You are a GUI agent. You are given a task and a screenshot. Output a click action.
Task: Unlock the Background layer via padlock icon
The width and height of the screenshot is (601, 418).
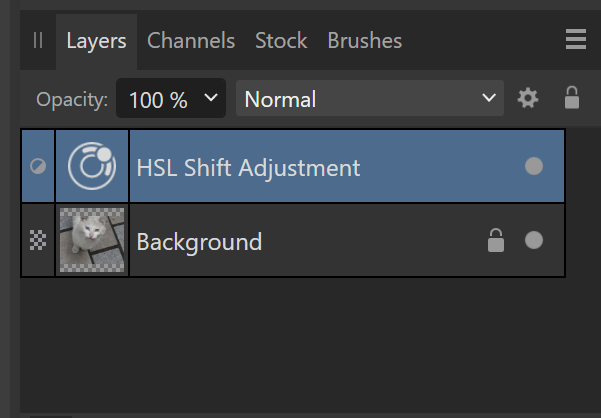point(495,240)
